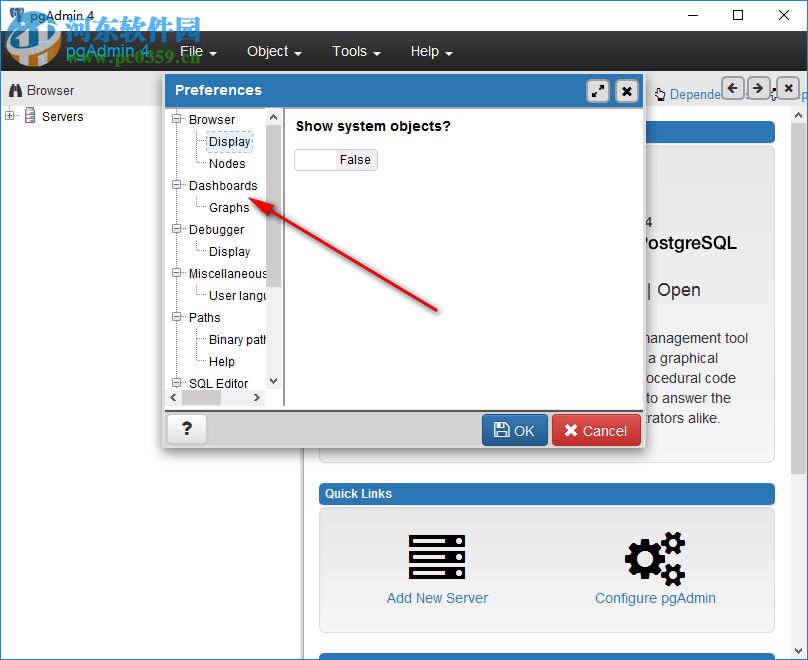The height and width of the screenshot is (660, 808).
Task: Switch to the Dependencies tab
Action: [x=688, y=94]
